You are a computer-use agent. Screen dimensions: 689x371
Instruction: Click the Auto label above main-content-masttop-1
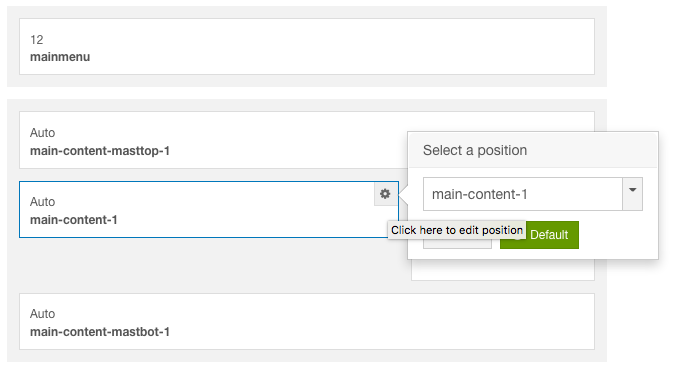42,133
